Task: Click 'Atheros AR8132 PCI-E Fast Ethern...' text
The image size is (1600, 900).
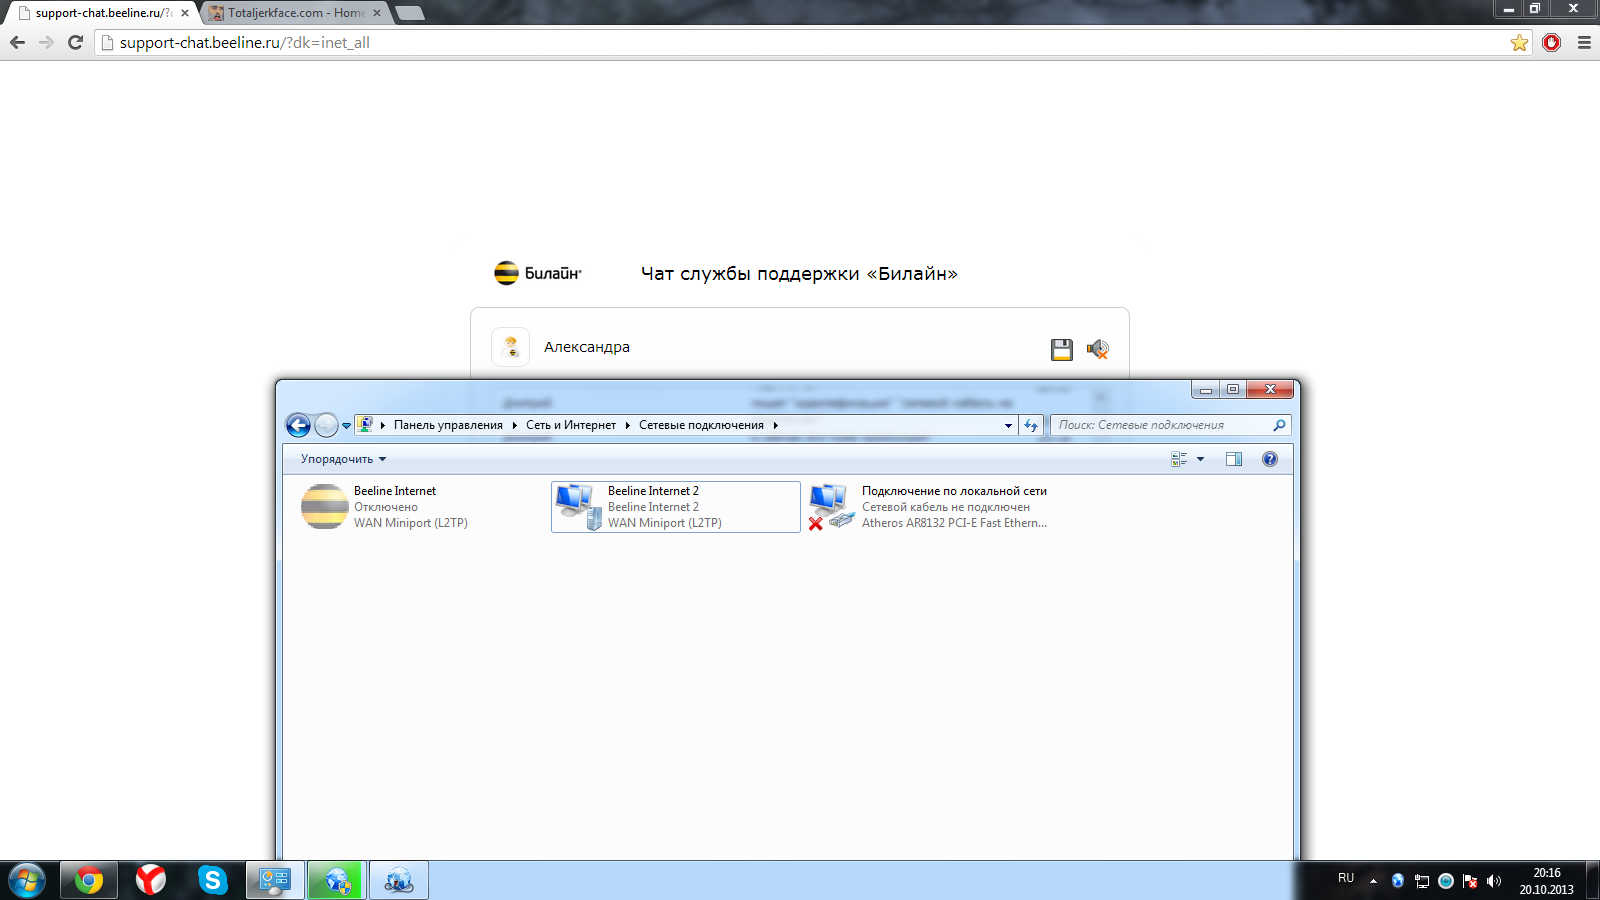Action: pos(954,523)
